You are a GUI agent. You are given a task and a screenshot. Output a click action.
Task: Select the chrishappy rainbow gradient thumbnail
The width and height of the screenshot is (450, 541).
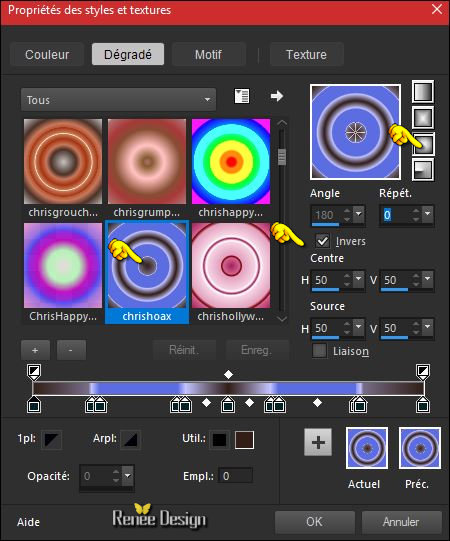point(231,161)
